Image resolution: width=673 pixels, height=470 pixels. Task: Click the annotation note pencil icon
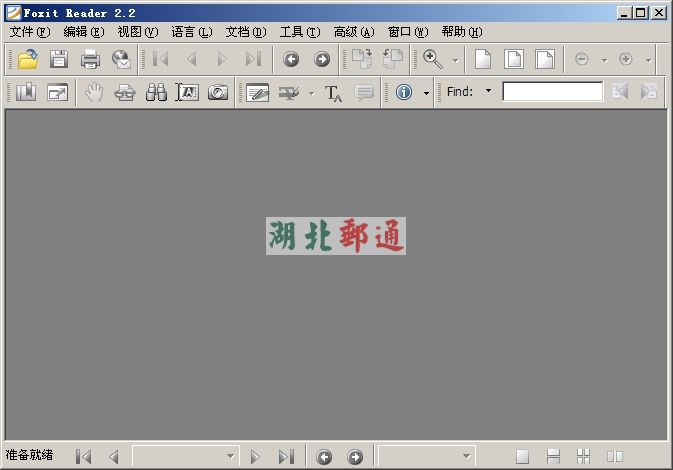[258, 92]
